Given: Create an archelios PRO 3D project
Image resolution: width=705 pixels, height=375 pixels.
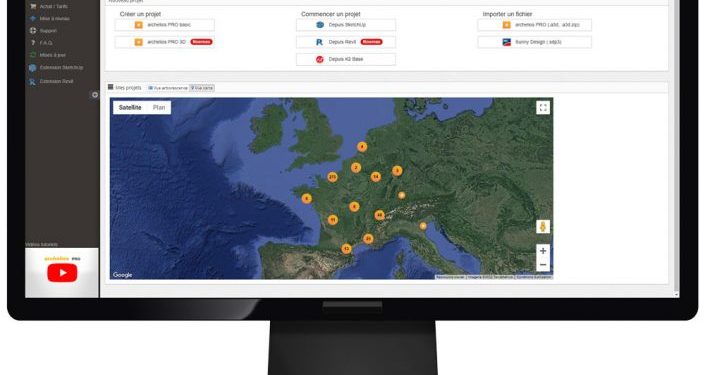Looking at the screenshot, I should 165,42.
